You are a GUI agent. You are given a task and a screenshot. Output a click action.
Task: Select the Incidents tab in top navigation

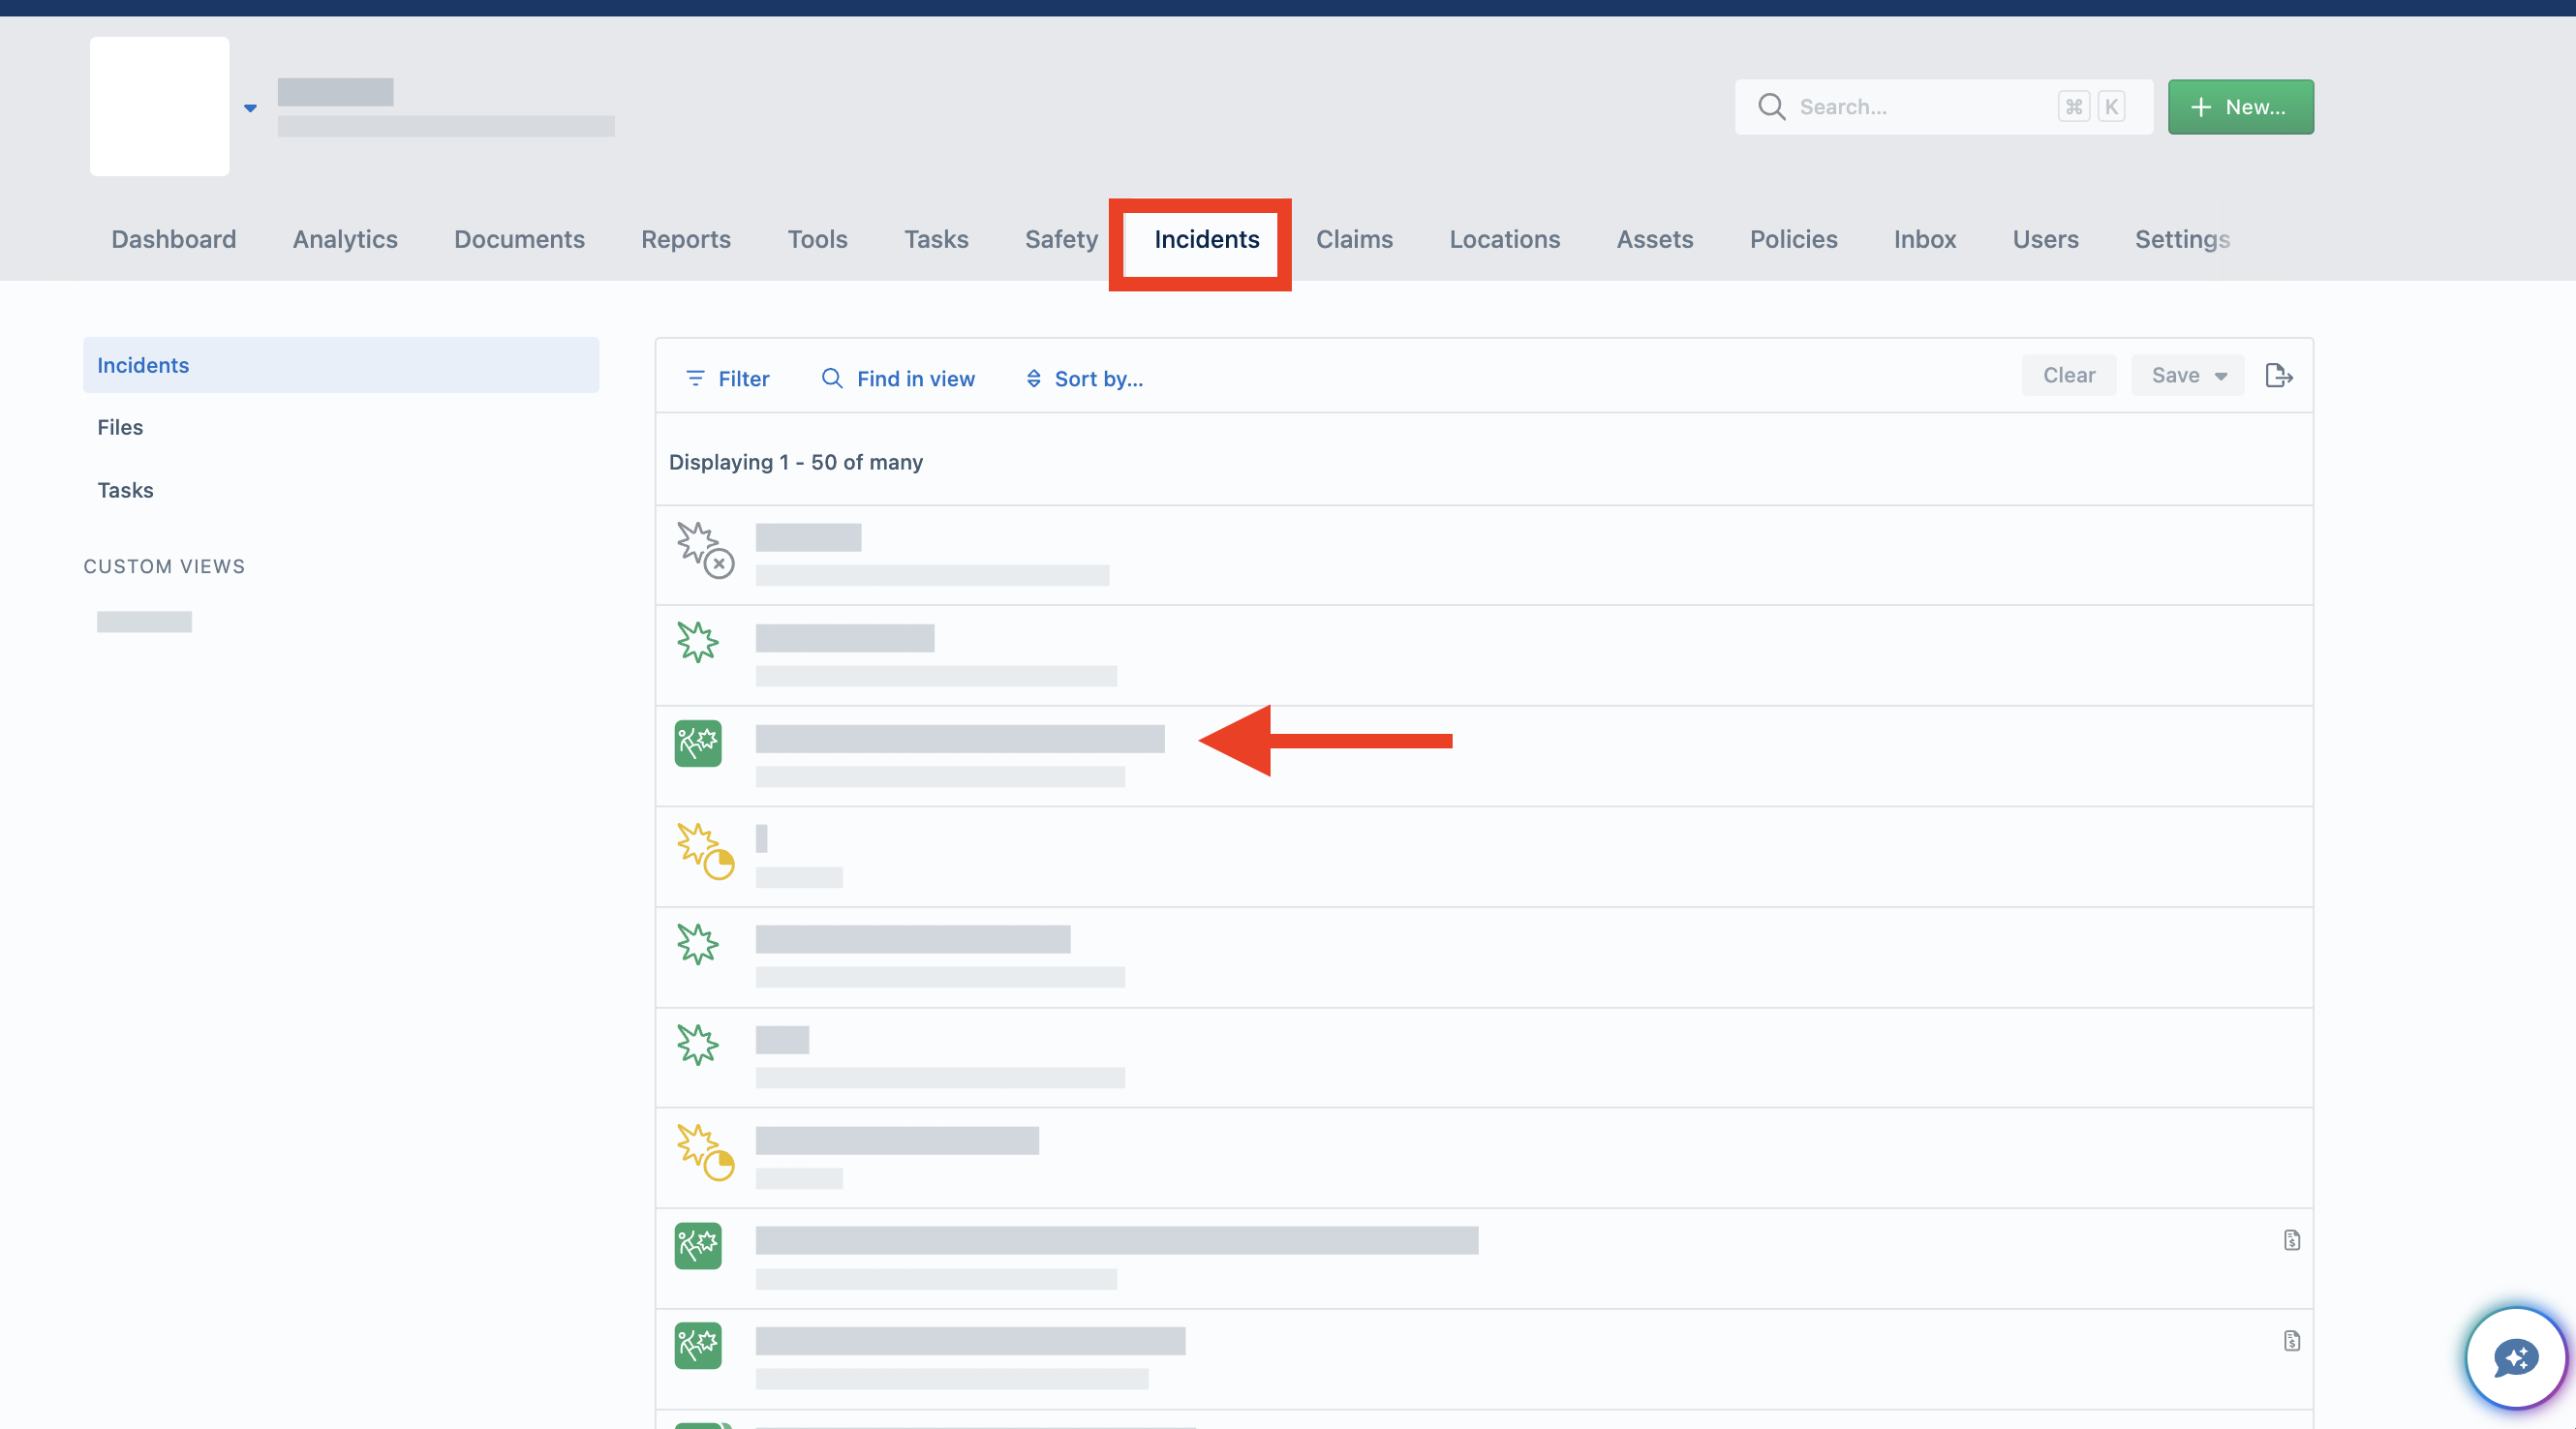[x=1206, y=239]
